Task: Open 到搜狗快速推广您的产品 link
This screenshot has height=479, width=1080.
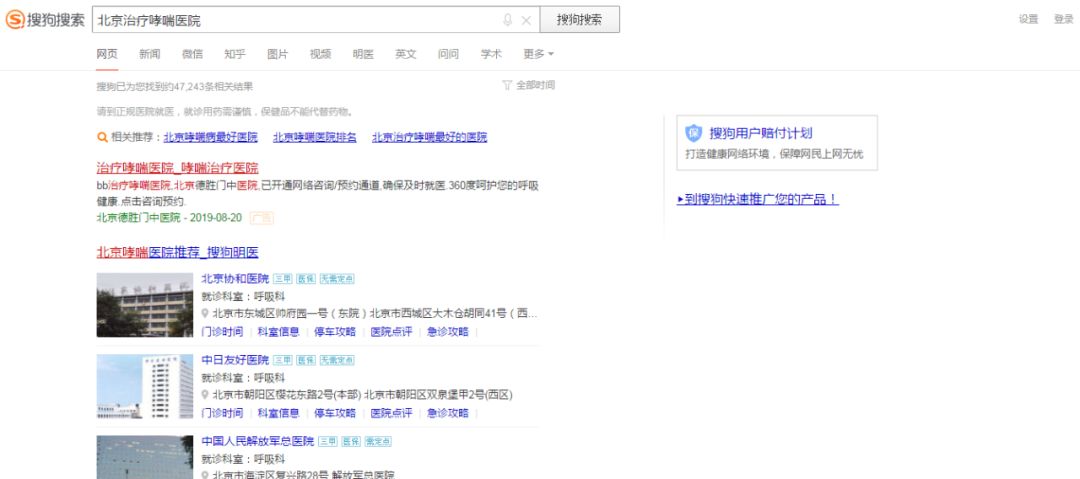Action: tap(757, 199)
